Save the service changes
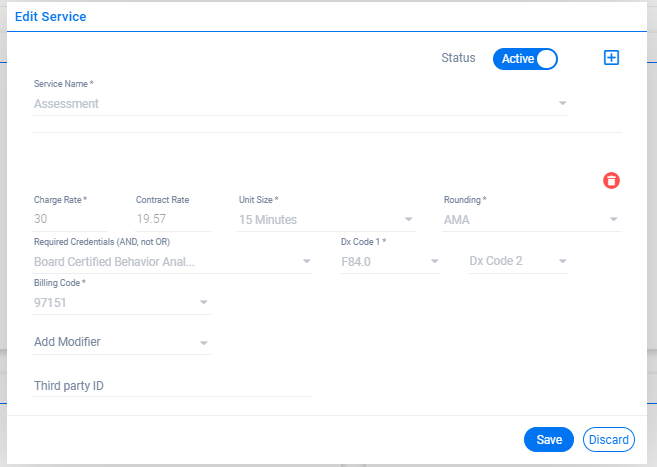The height and width of the screenshot is (467, 657). pos(548,439)
